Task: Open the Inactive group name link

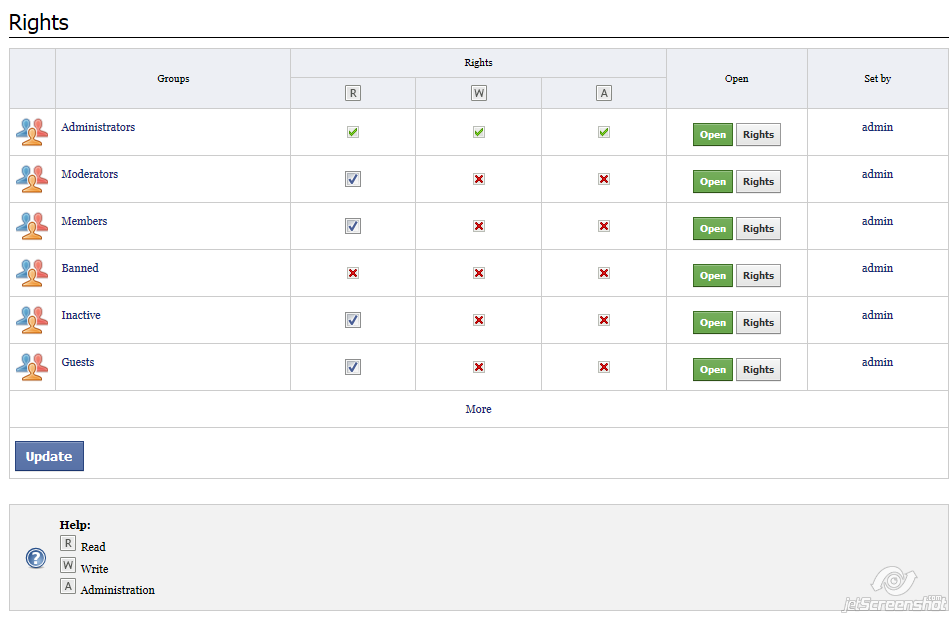Action: pyautogui.click(x=81, y=315)
